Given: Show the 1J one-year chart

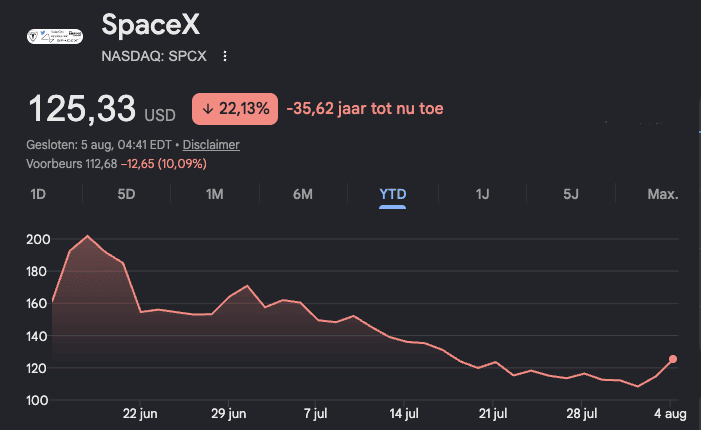Looking at the screenshot, I should [x=482, y=194].
